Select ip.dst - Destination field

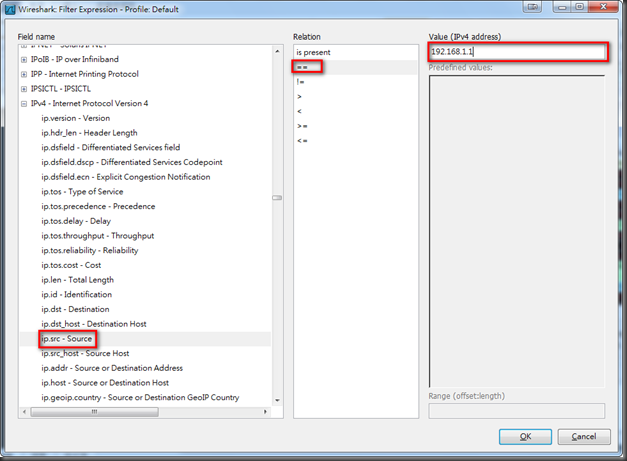click(x=75, y=309)
